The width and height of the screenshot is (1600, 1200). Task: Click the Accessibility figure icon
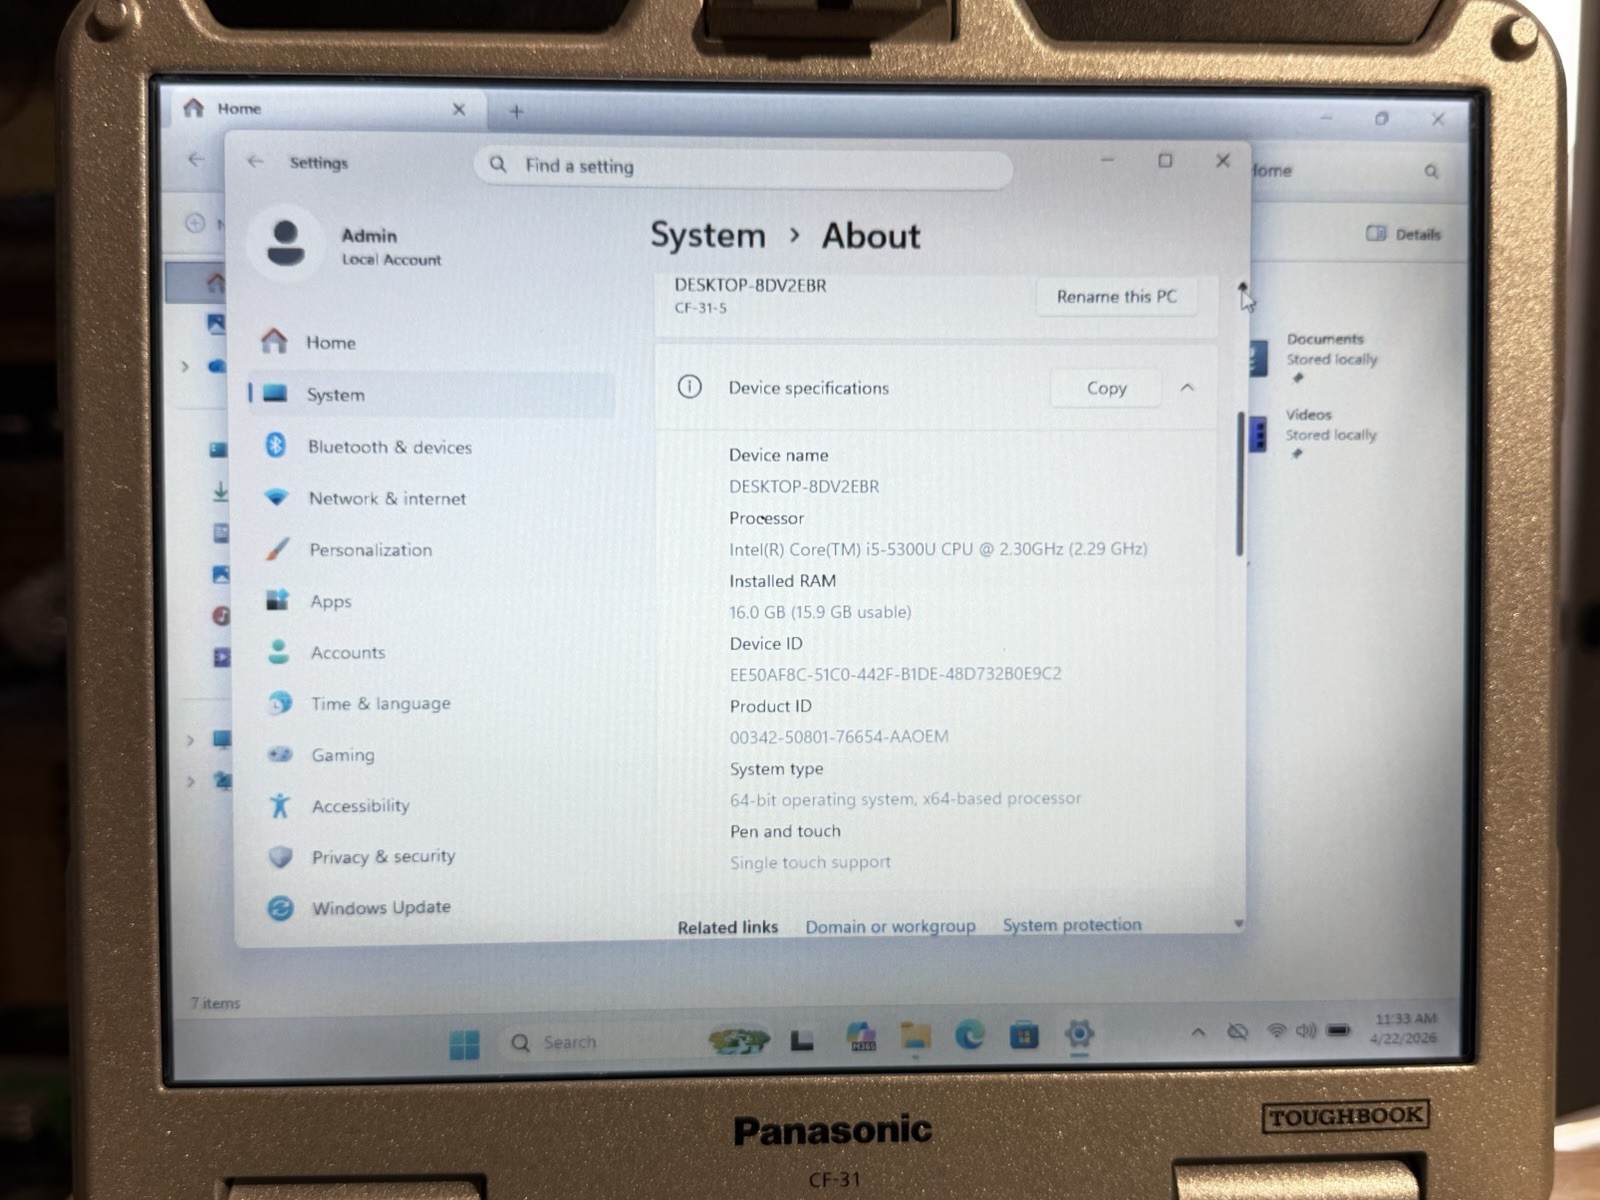280,805
